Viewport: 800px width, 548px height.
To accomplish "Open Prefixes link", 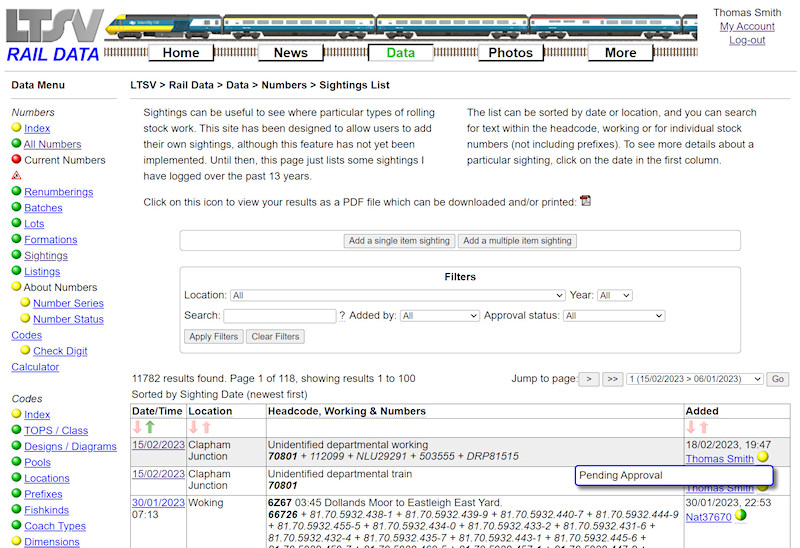I will (x=43, y=494).
